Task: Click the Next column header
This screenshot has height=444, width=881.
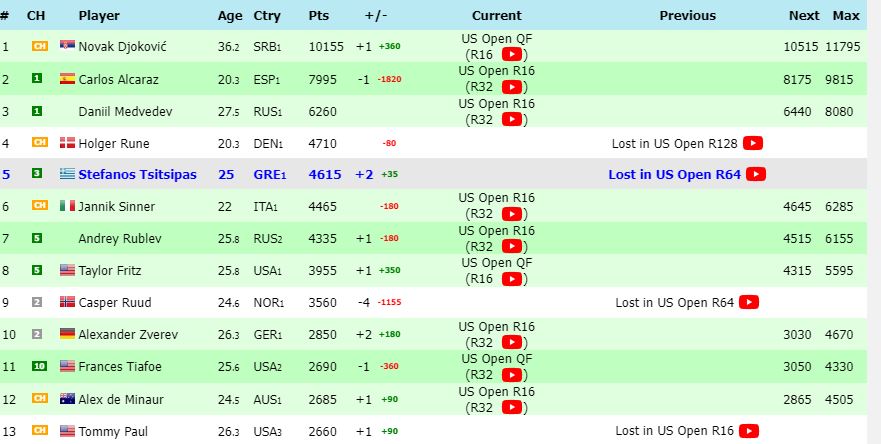Action: (804, 15)
